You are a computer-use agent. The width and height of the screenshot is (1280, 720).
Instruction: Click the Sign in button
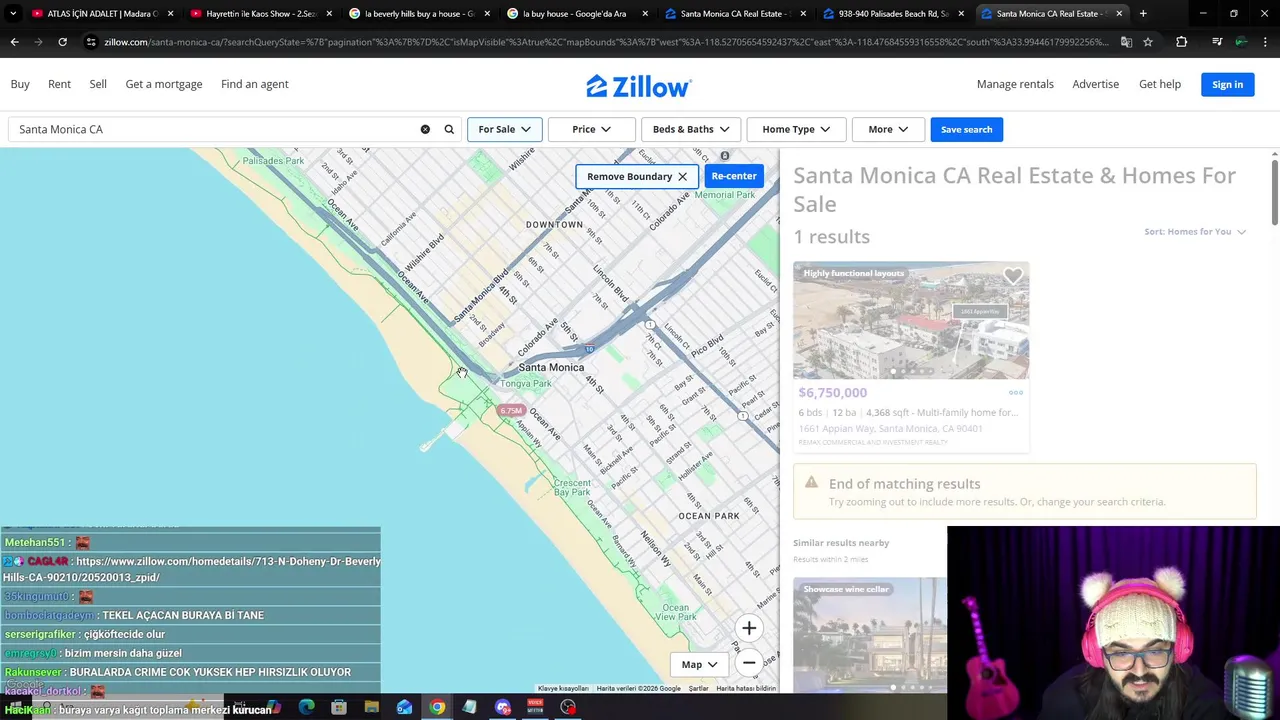[1227, 84]
